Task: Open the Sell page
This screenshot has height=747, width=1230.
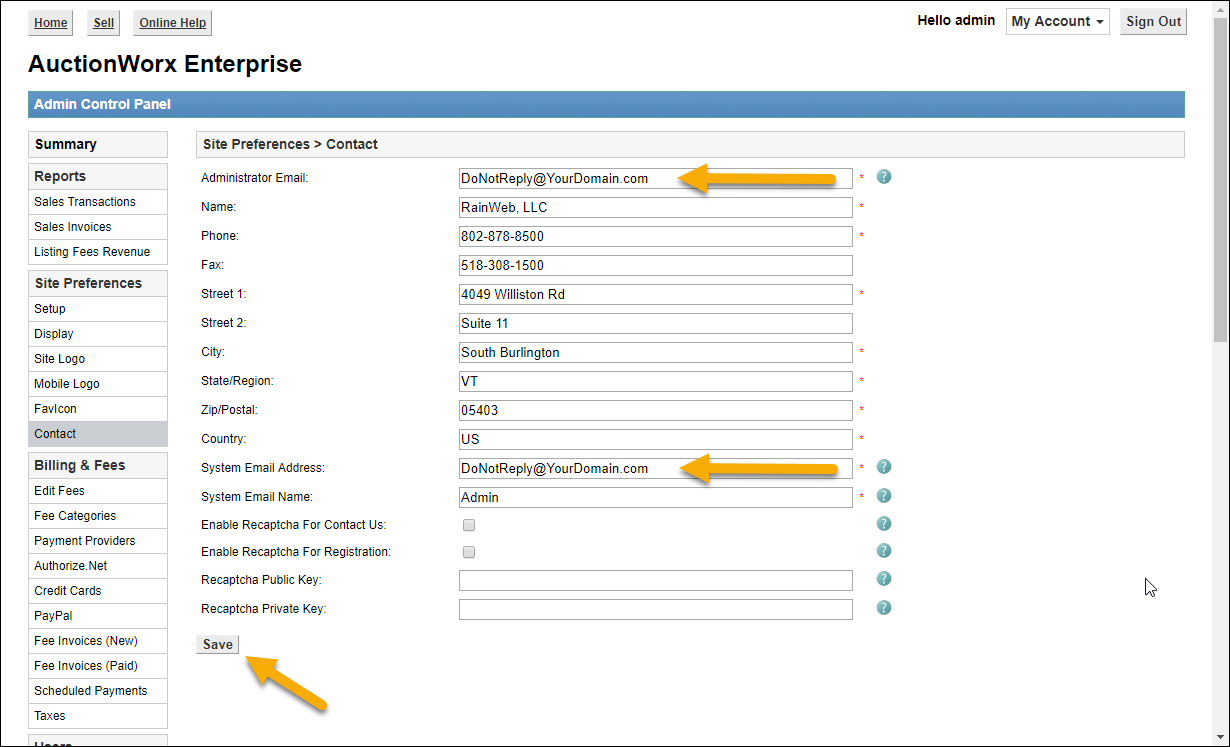Action: tap(104, 23)
